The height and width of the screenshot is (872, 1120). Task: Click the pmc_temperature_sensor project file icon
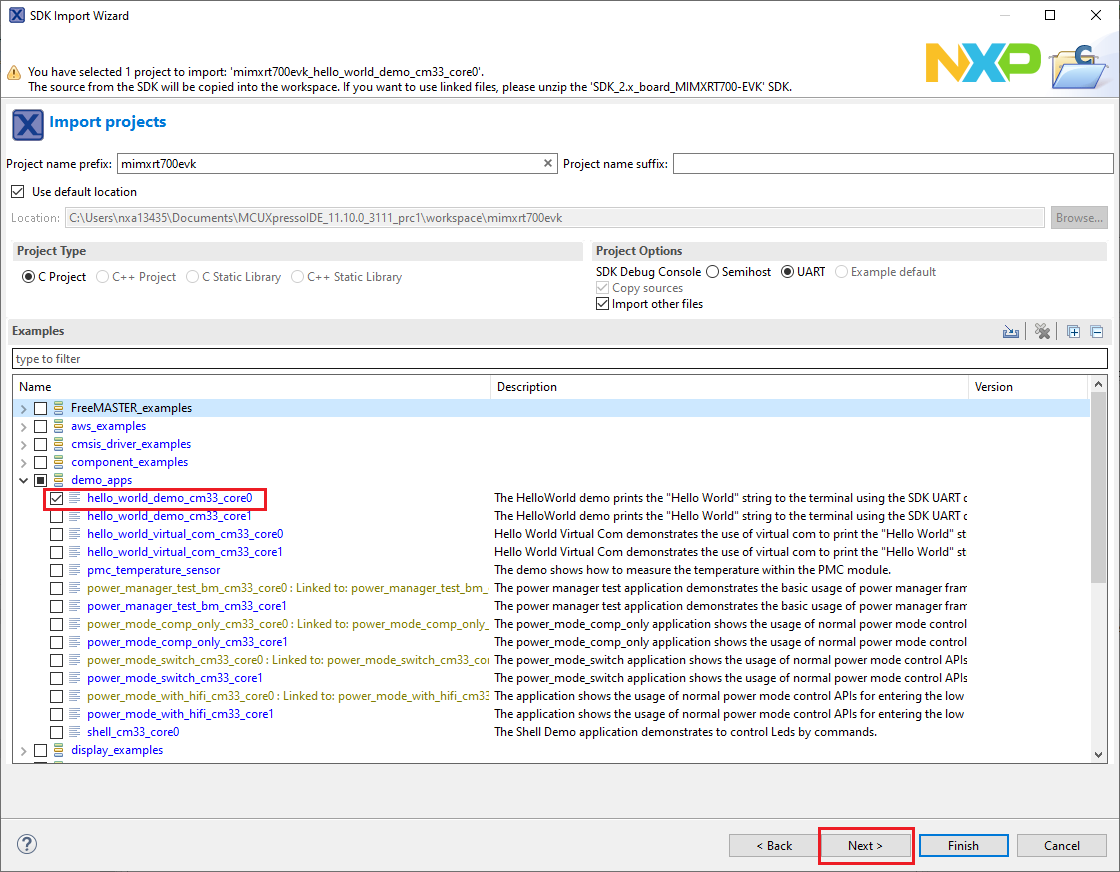point(75,570)
